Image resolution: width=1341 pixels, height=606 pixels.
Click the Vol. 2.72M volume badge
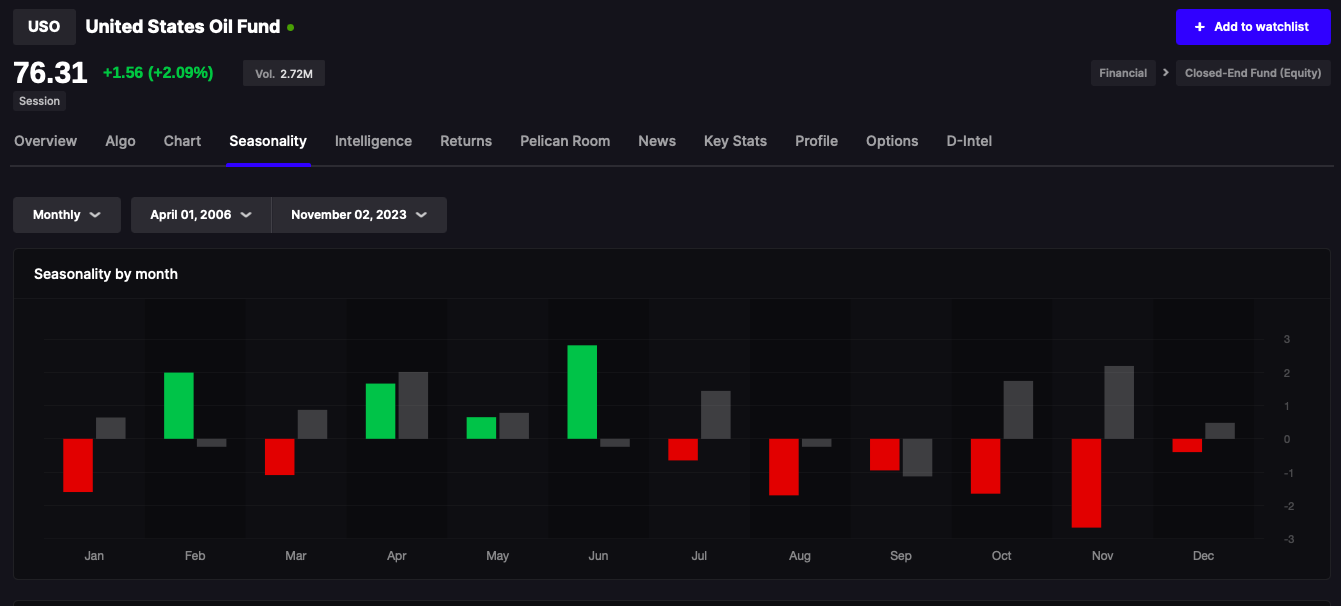(x=284, y=73)
